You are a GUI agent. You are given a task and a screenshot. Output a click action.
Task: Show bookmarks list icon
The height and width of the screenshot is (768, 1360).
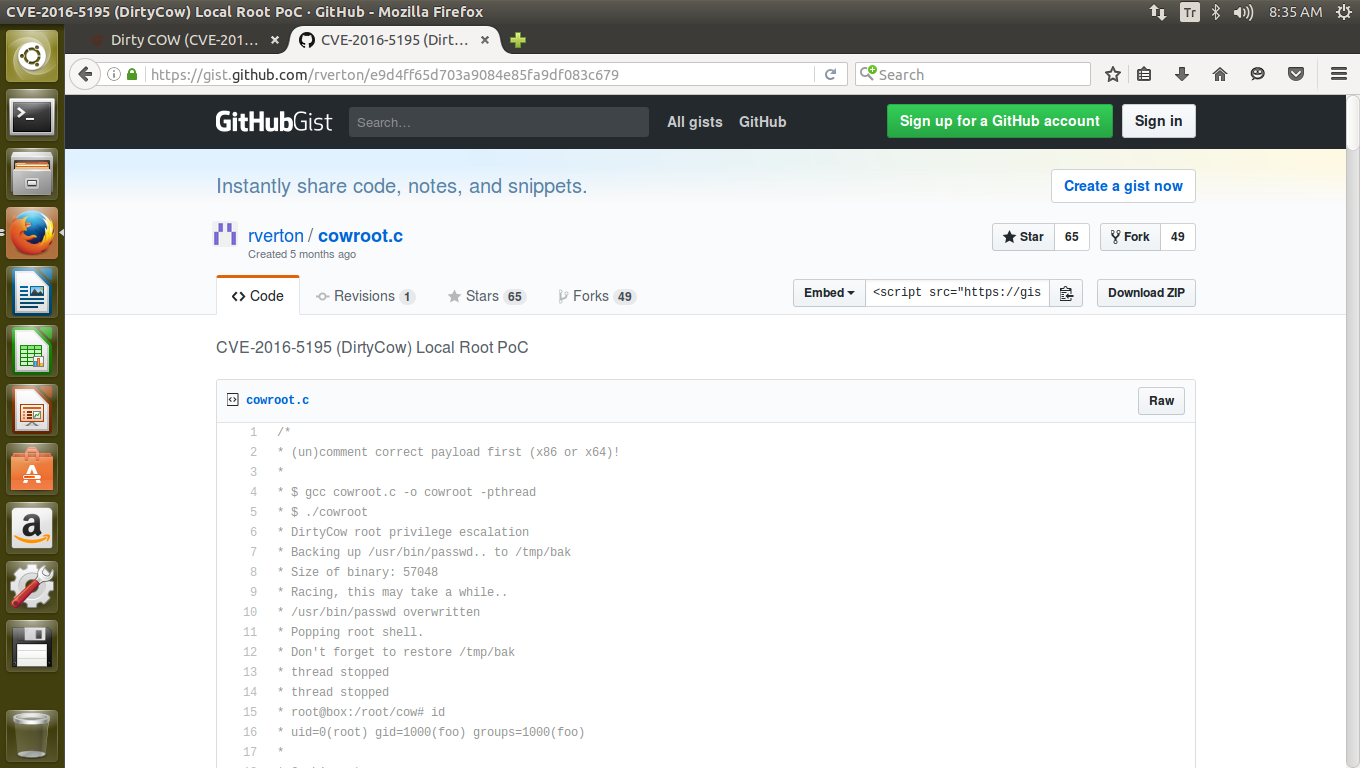click(x=1145, y=74)
